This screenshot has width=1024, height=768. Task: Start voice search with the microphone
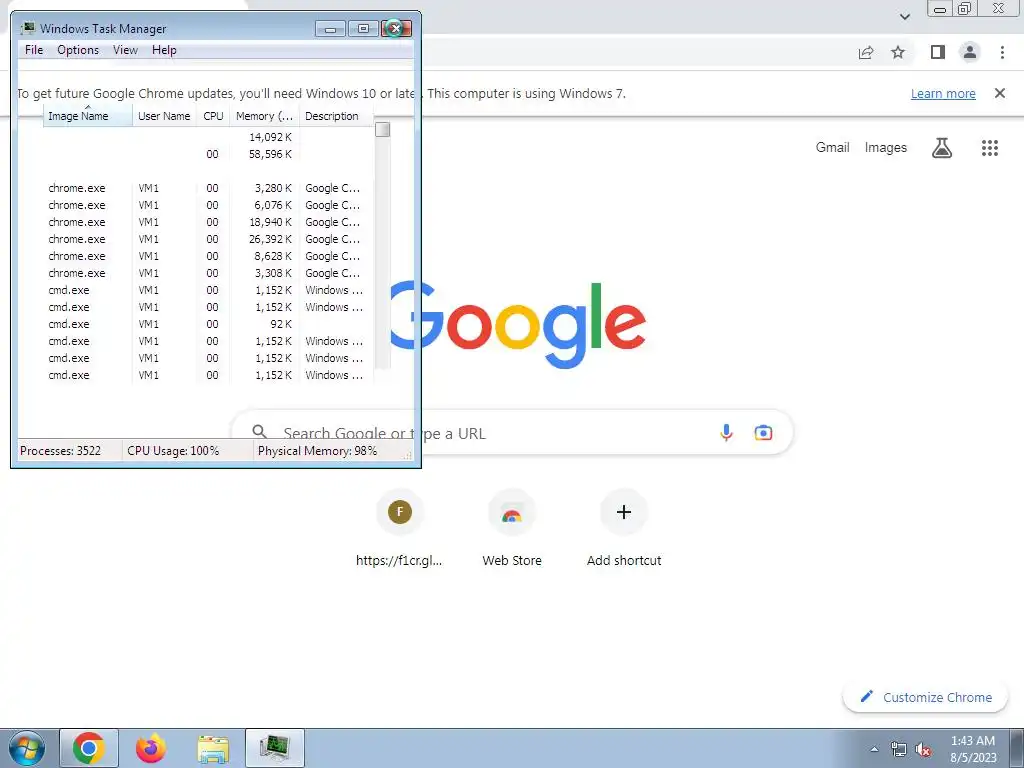726,432
